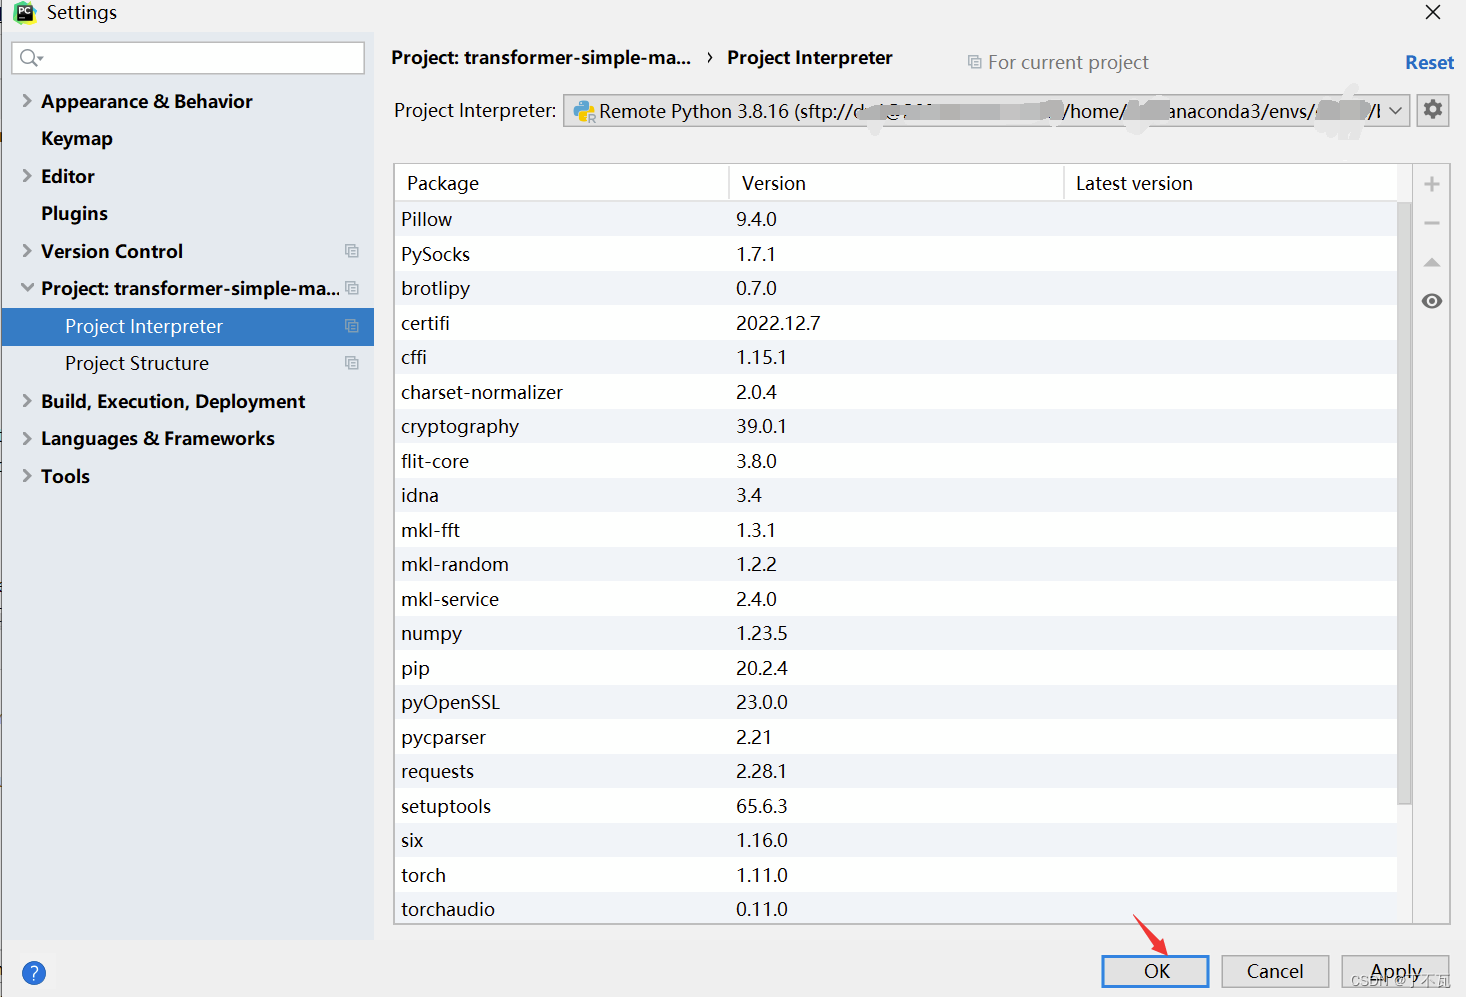Click copy icon beside Project Structure
The width and height of the screenshot is (1466, 997).
coord(352,363)
